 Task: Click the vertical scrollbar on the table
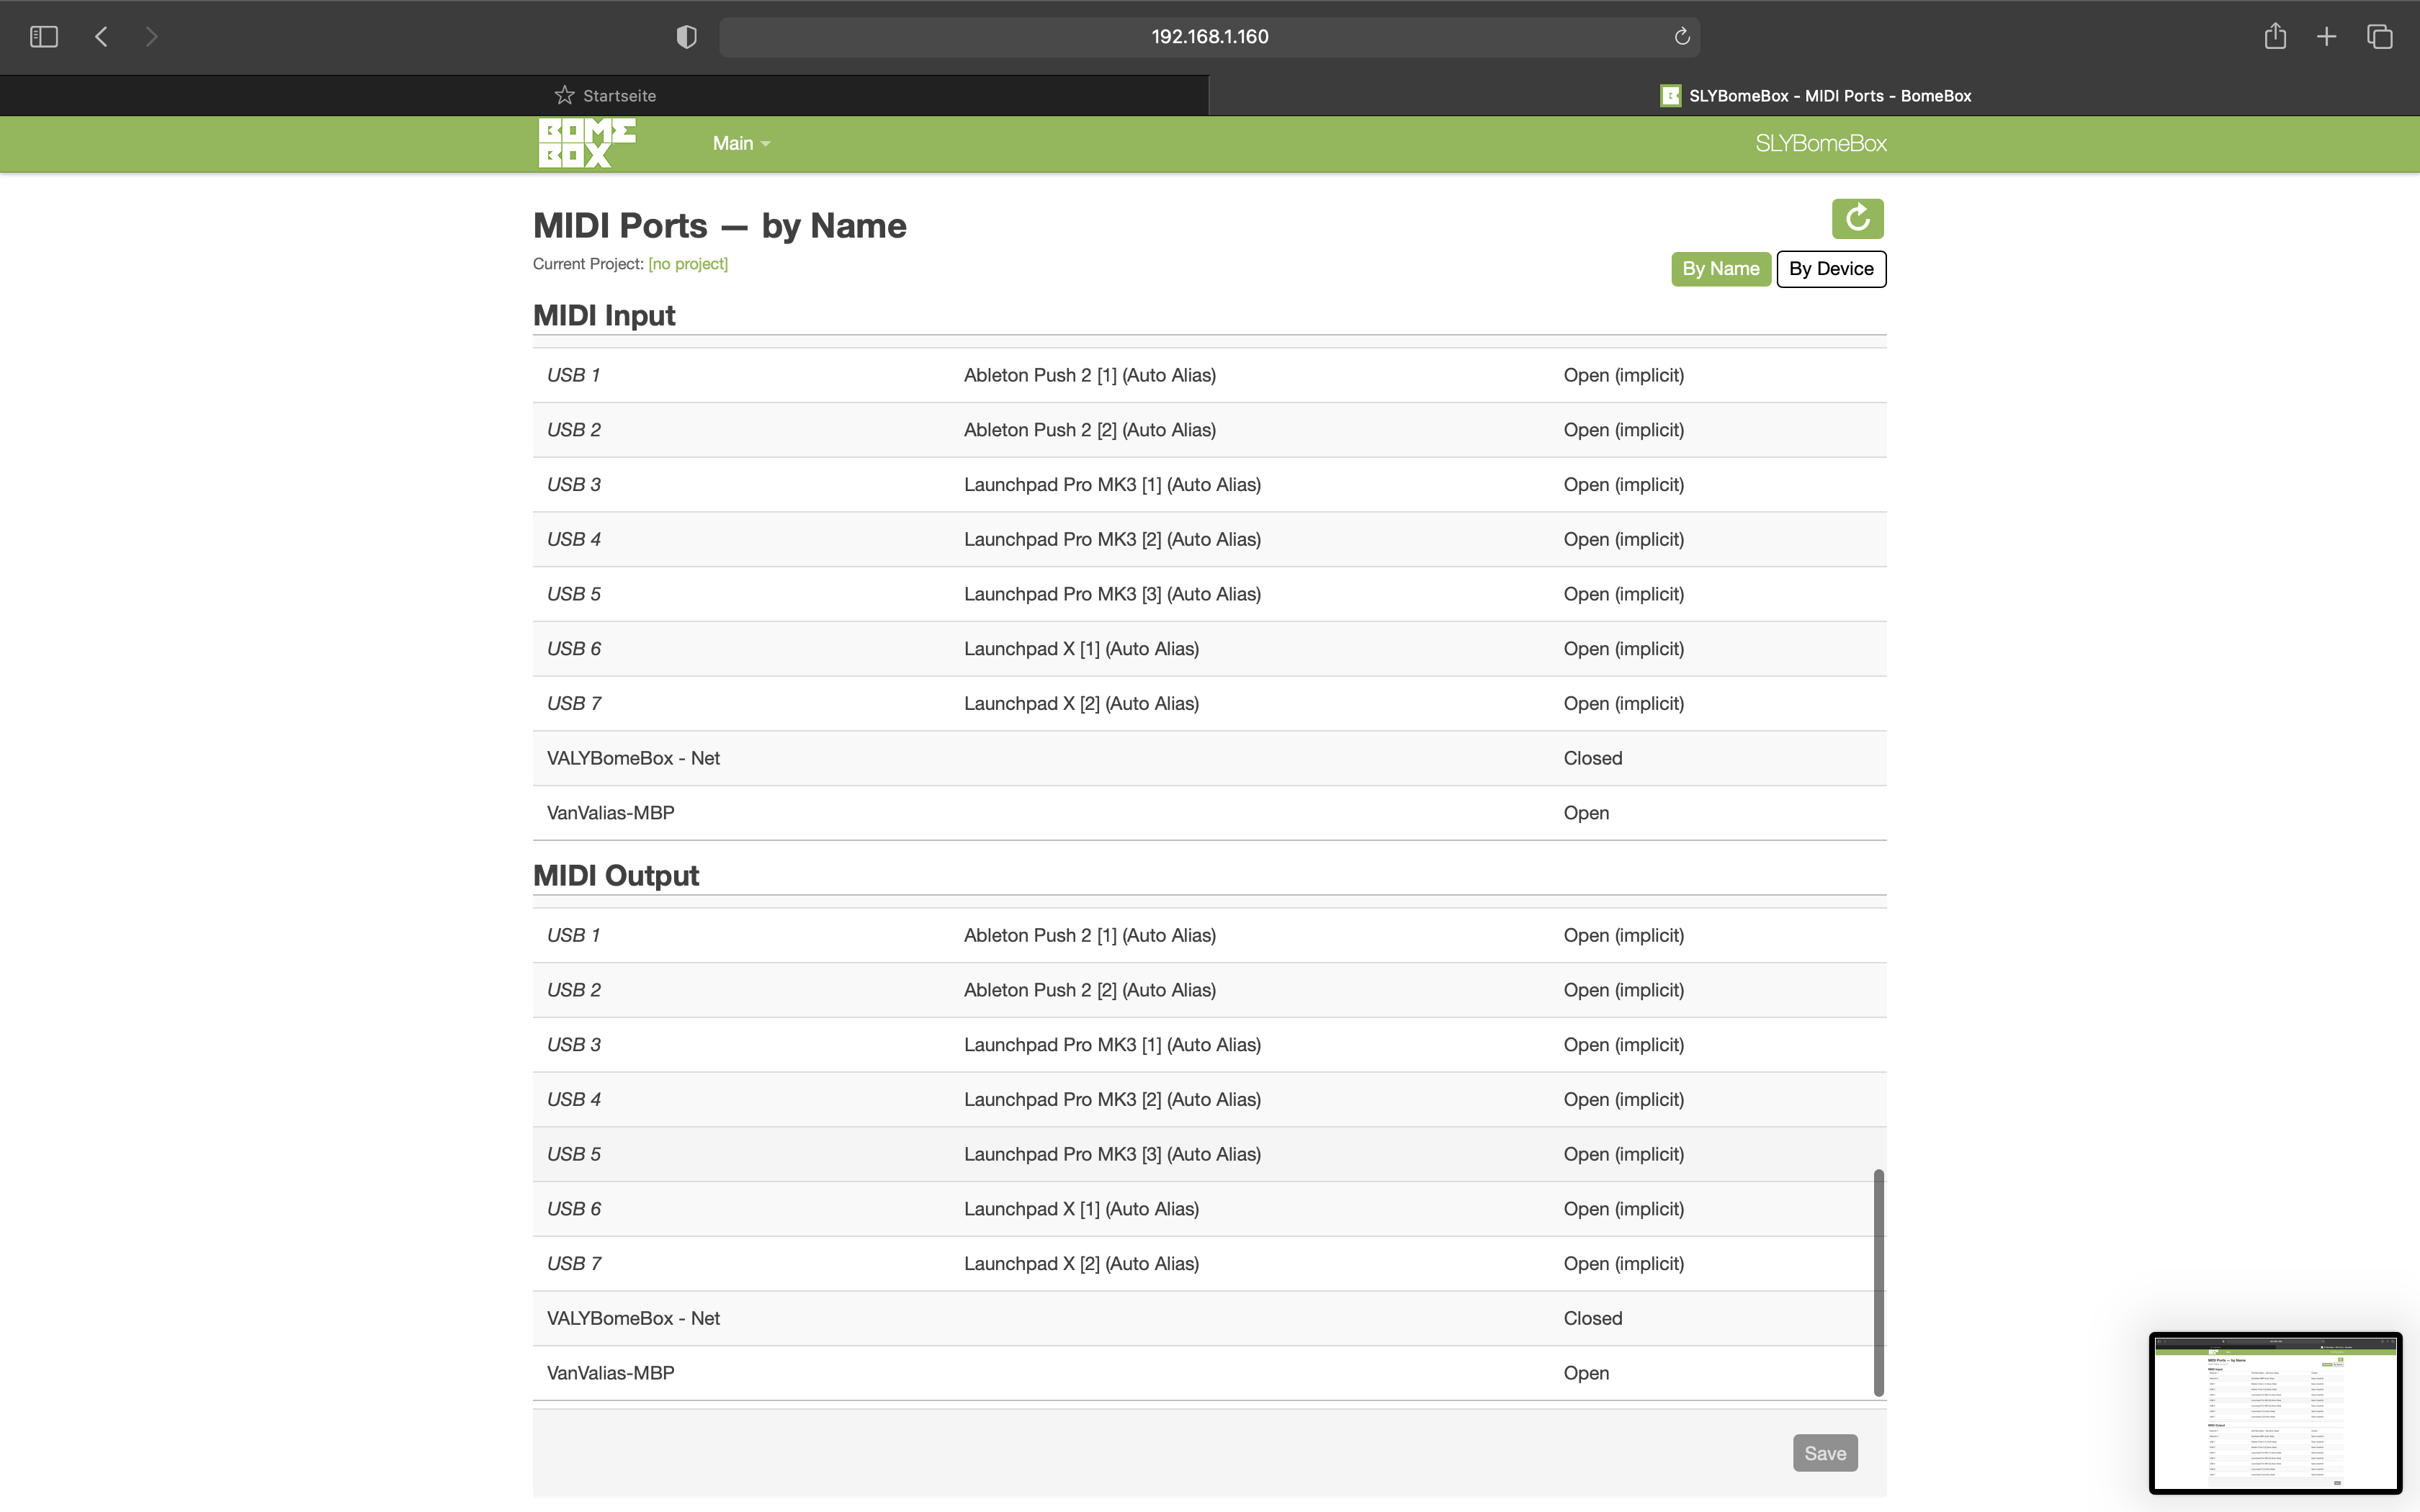[1879, 1282]
